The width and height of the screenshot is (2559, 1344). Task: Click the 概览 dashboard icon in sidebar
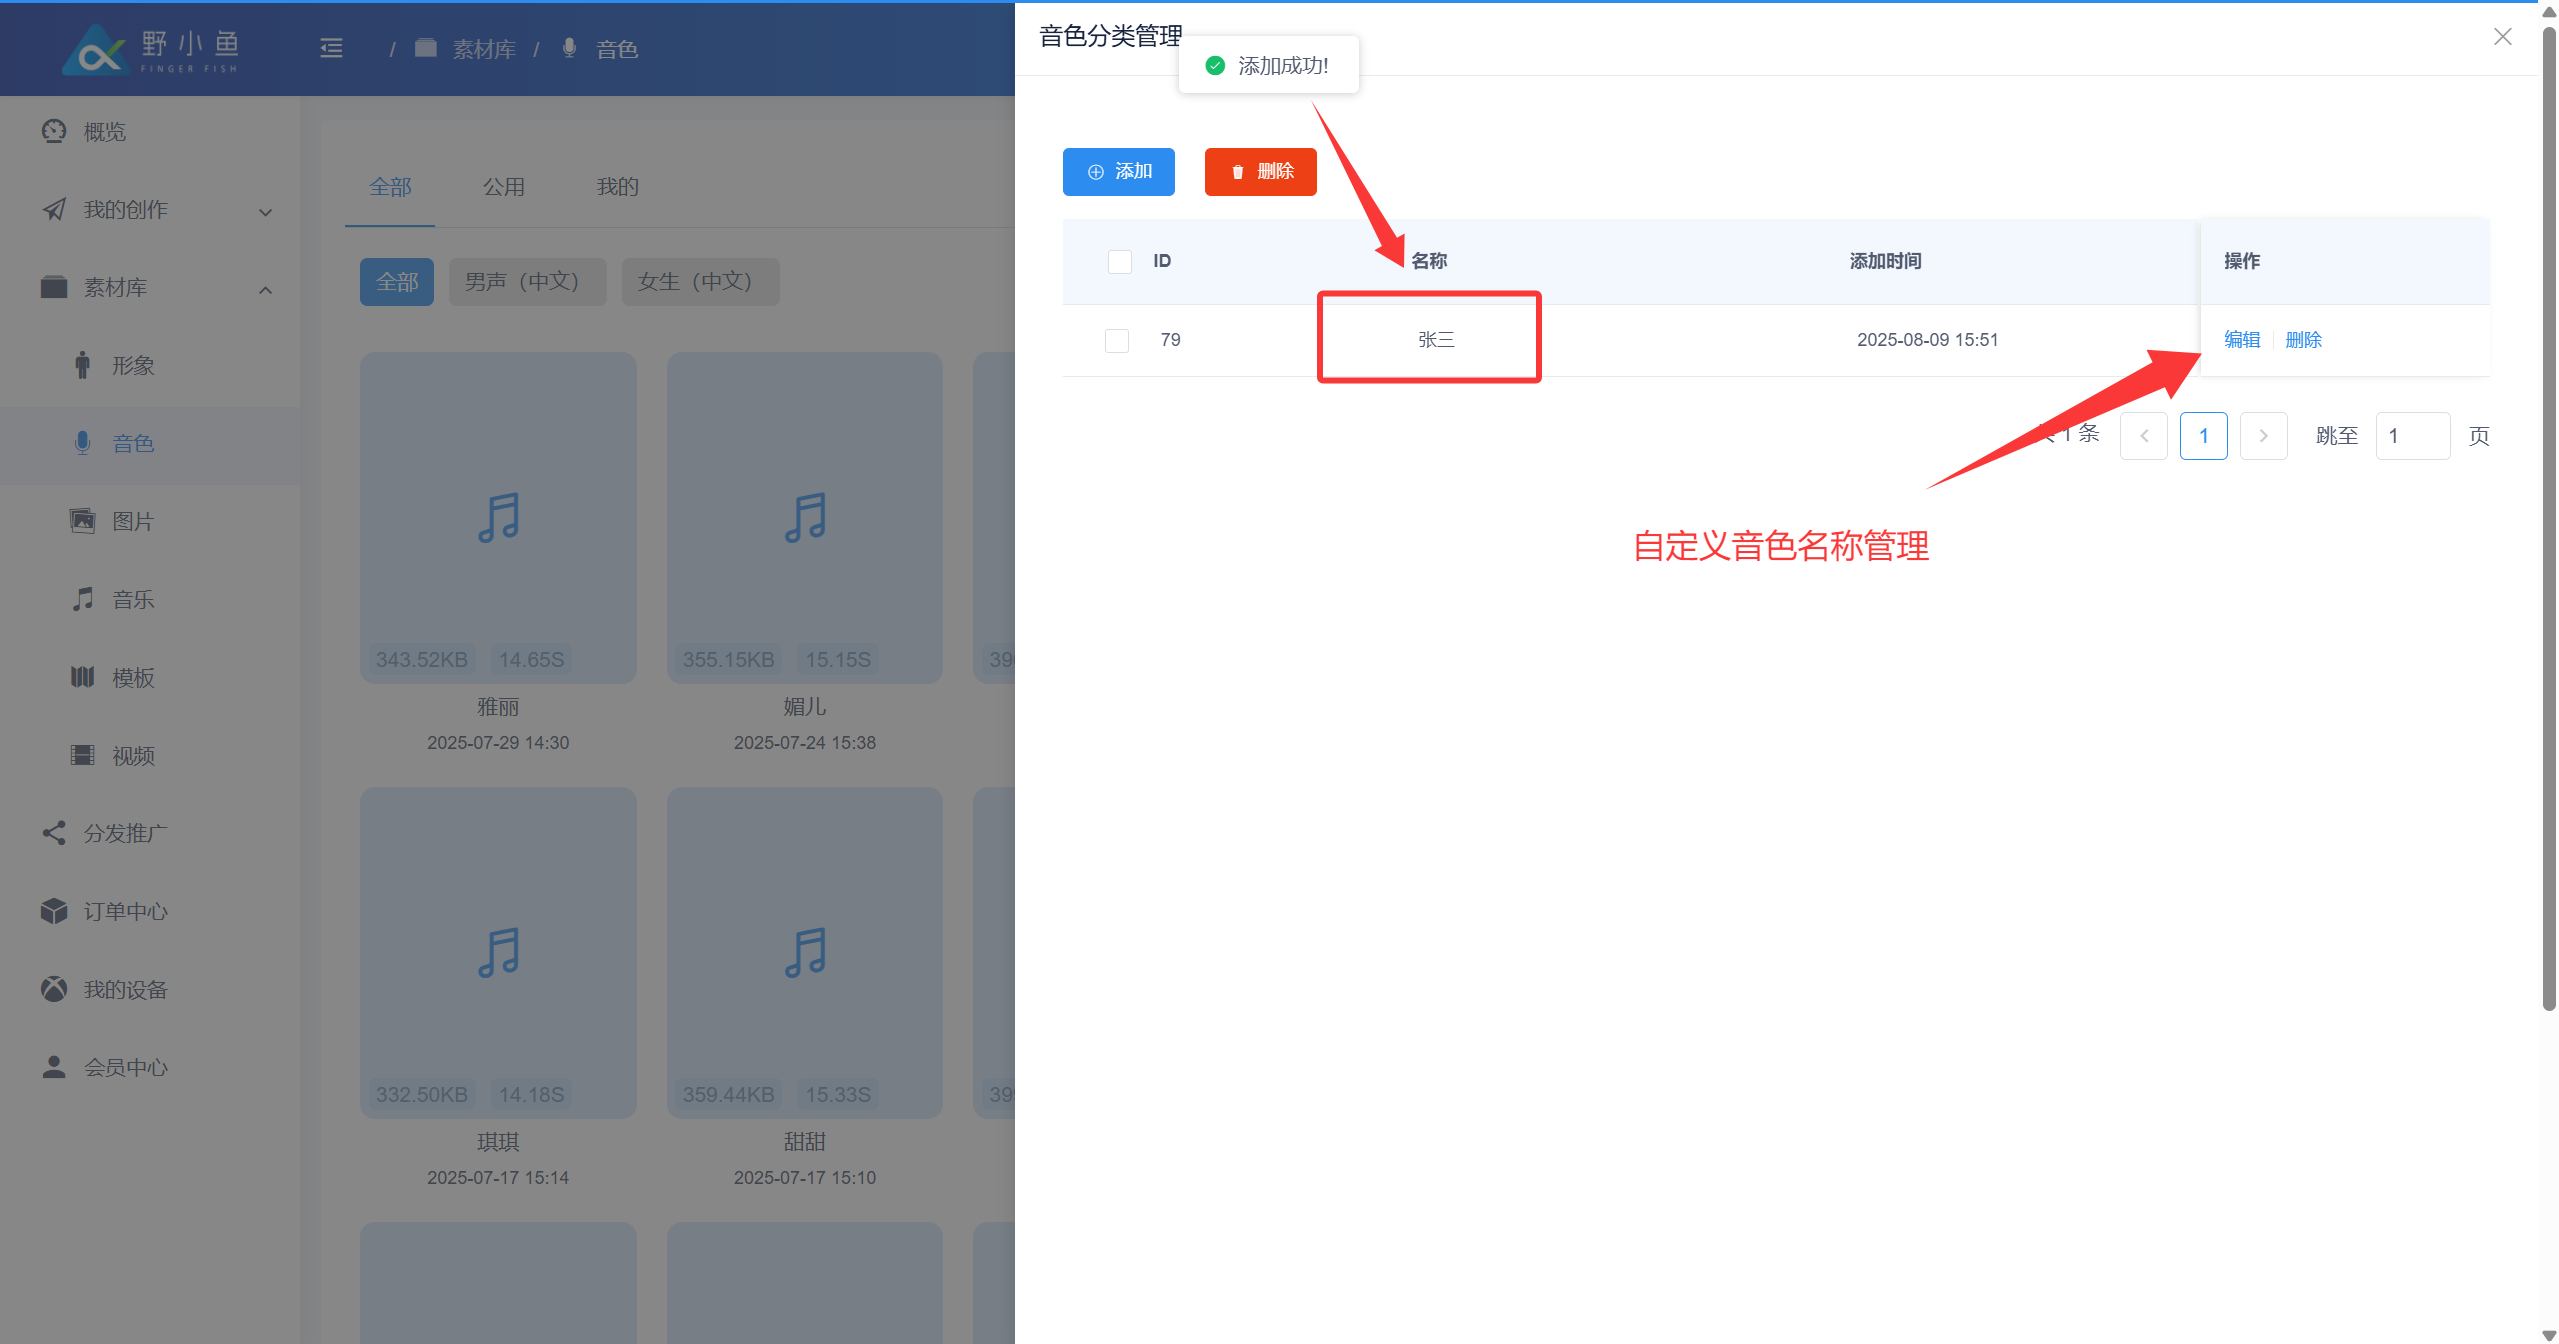(x=54, y=131)
